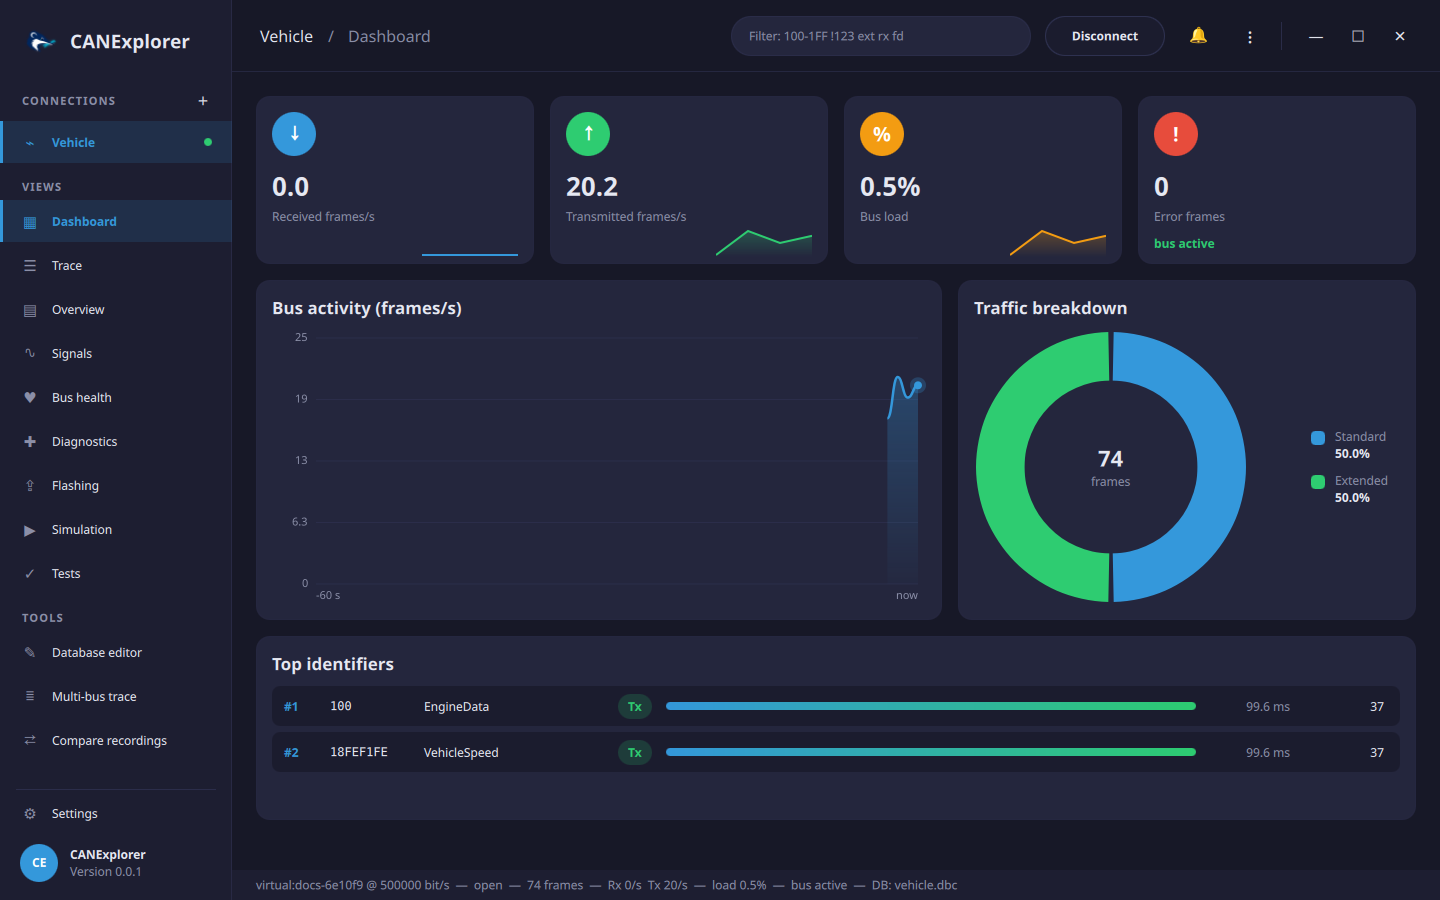The image size is (1440, 900).
Task: Add a new connection with plus icon
Action: [203, 101]
